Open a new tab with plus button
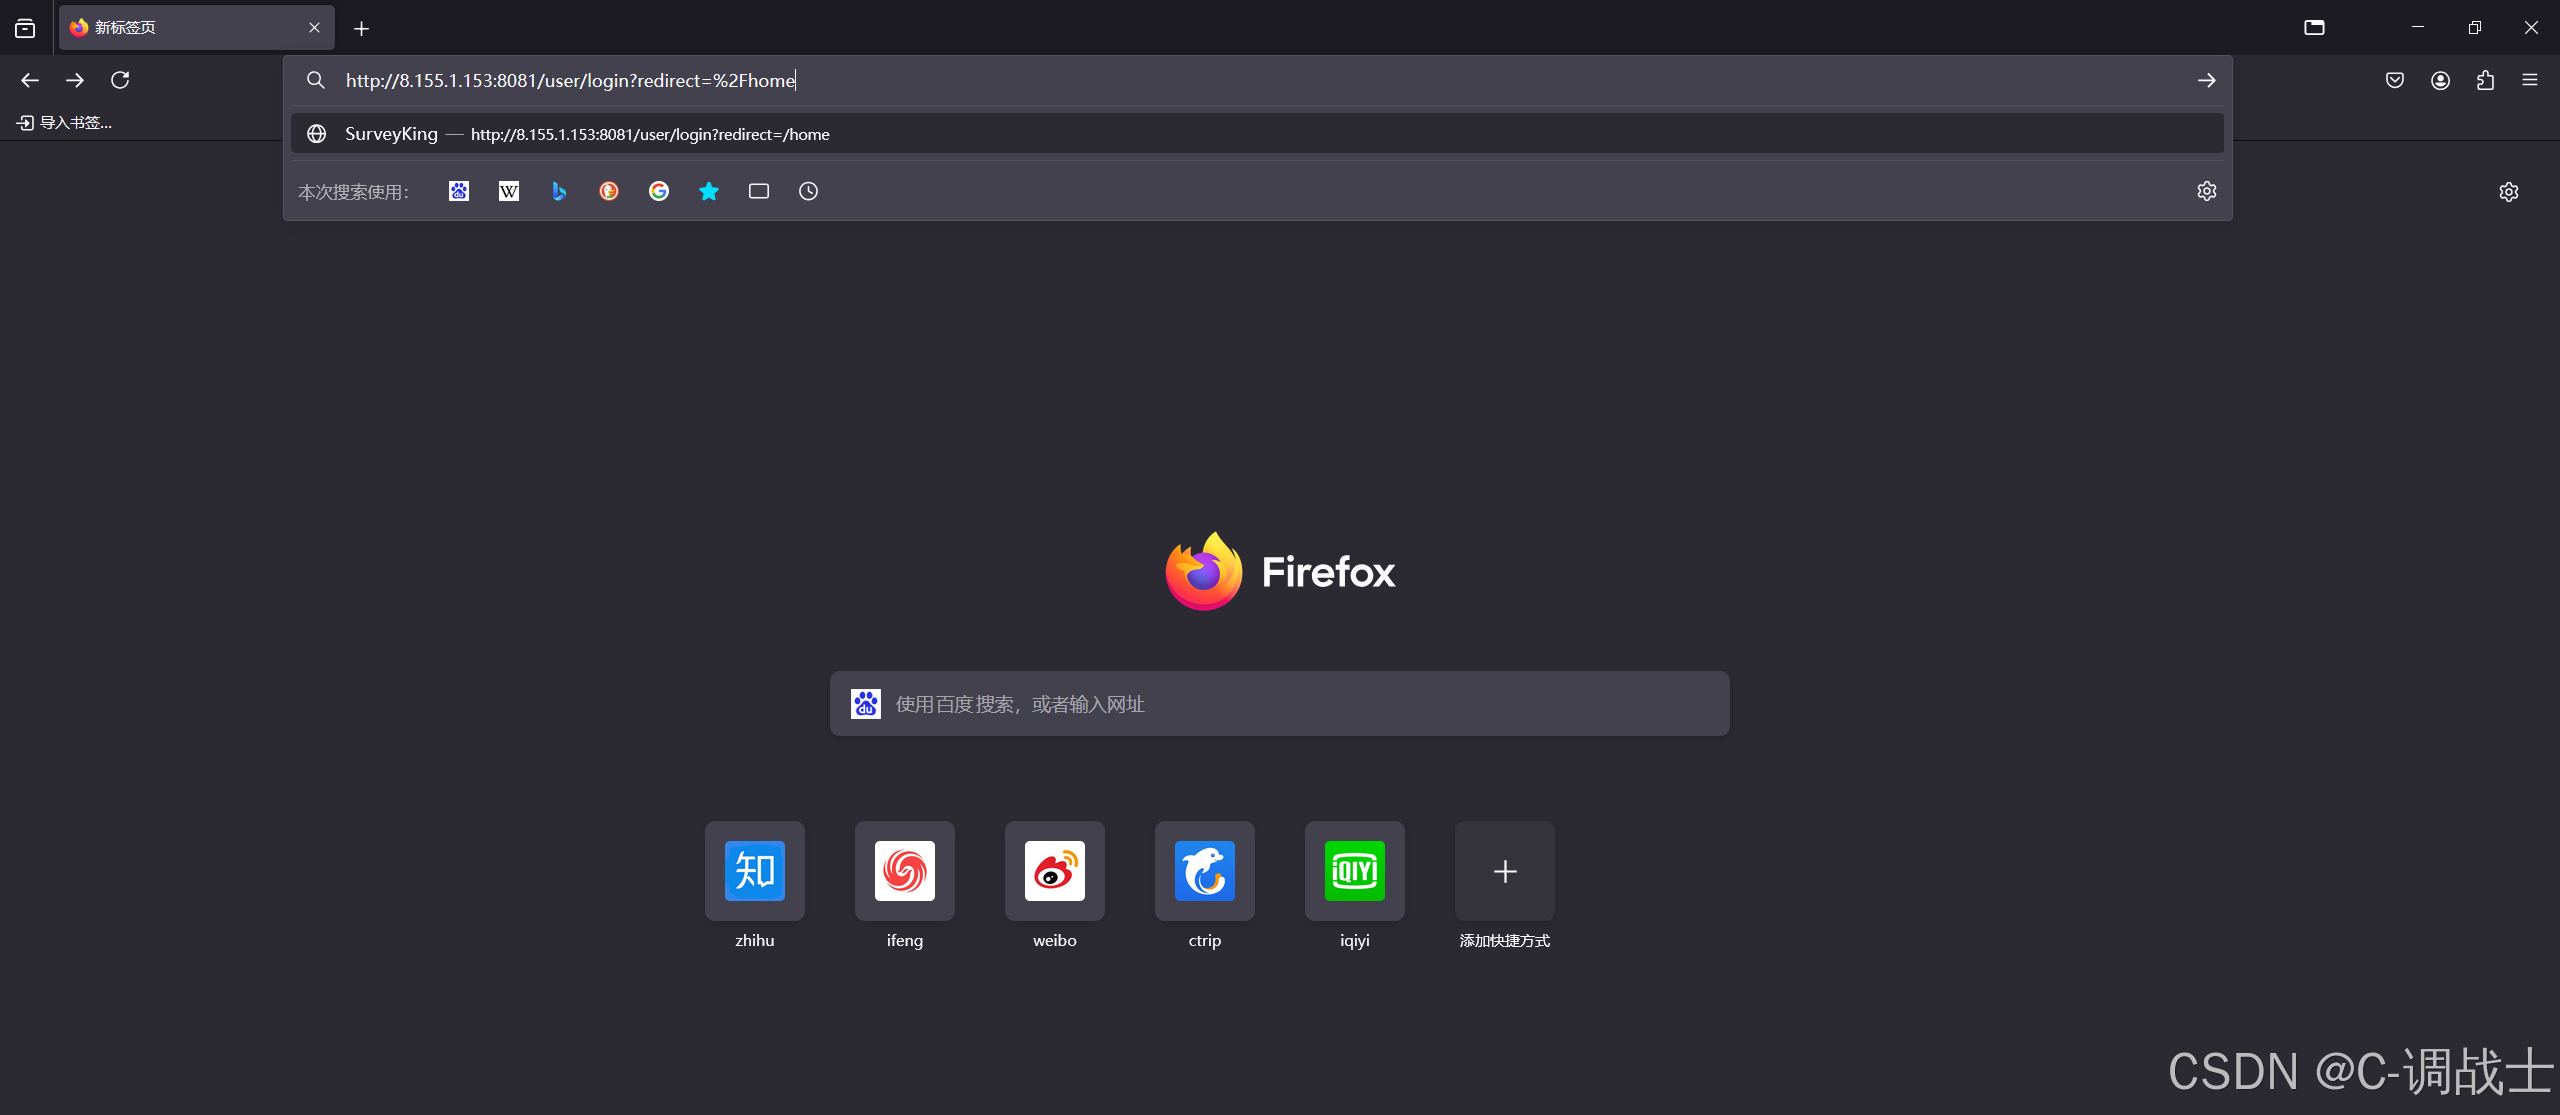This screenshot has width=2560, height=1115. [362, 29]
